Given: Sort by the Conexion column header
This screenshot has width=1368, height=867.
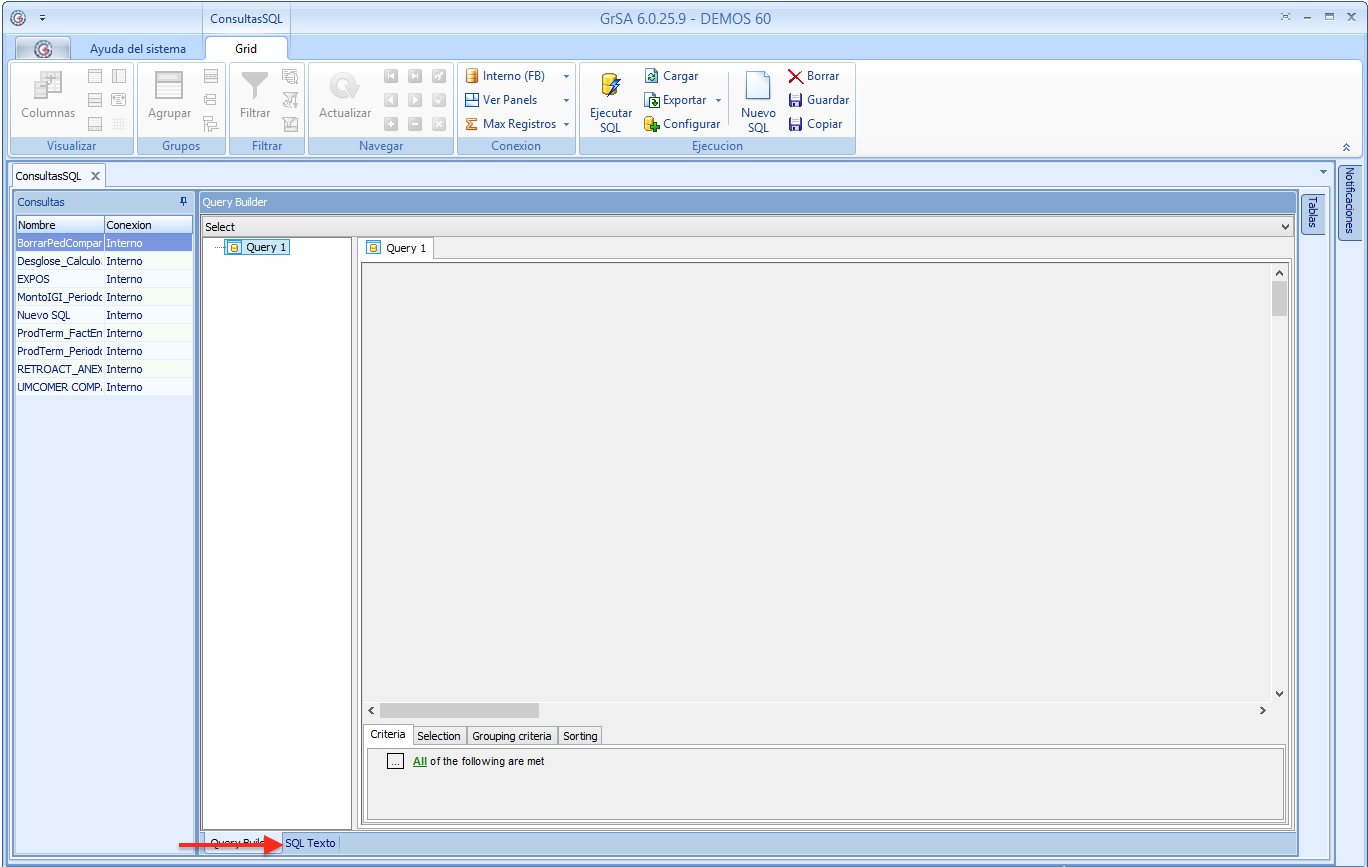Looking at the screenshot, I should 148,225.
